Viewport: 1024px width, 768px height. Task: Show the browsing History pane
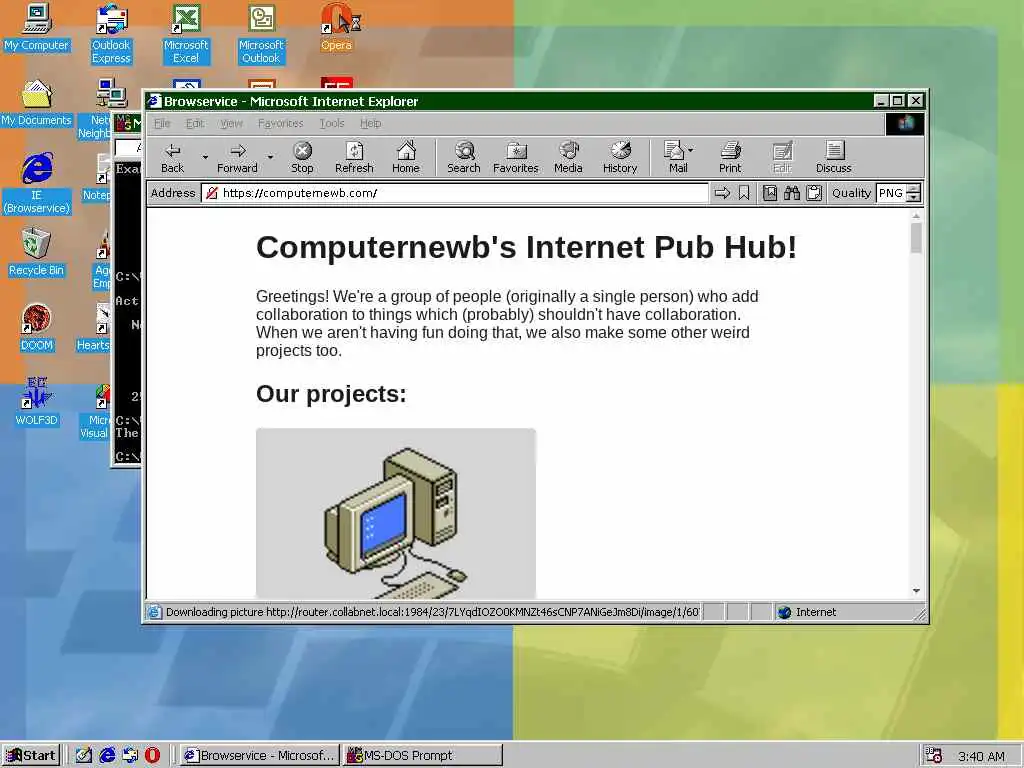tap(620, 158)
